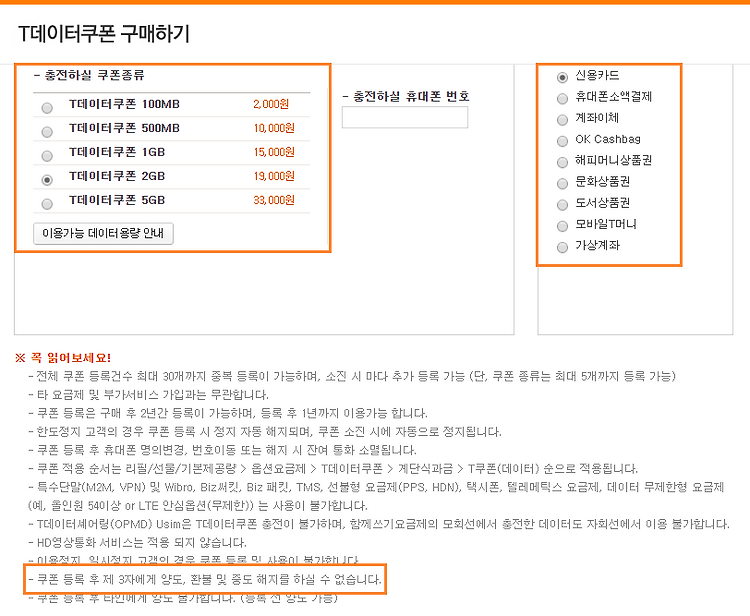This screenshot has width=750, height=616.
Task: Select 신용카드 payment method
Action: tap(562, 77)
